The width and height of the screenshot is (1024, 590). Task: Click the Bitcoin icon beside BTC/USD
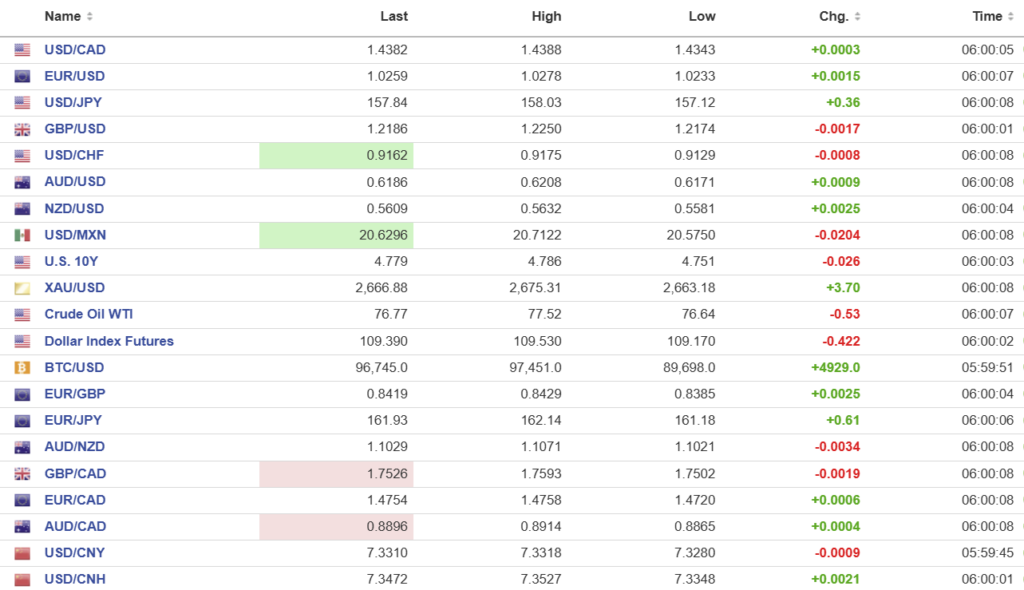tap(22, 368)
